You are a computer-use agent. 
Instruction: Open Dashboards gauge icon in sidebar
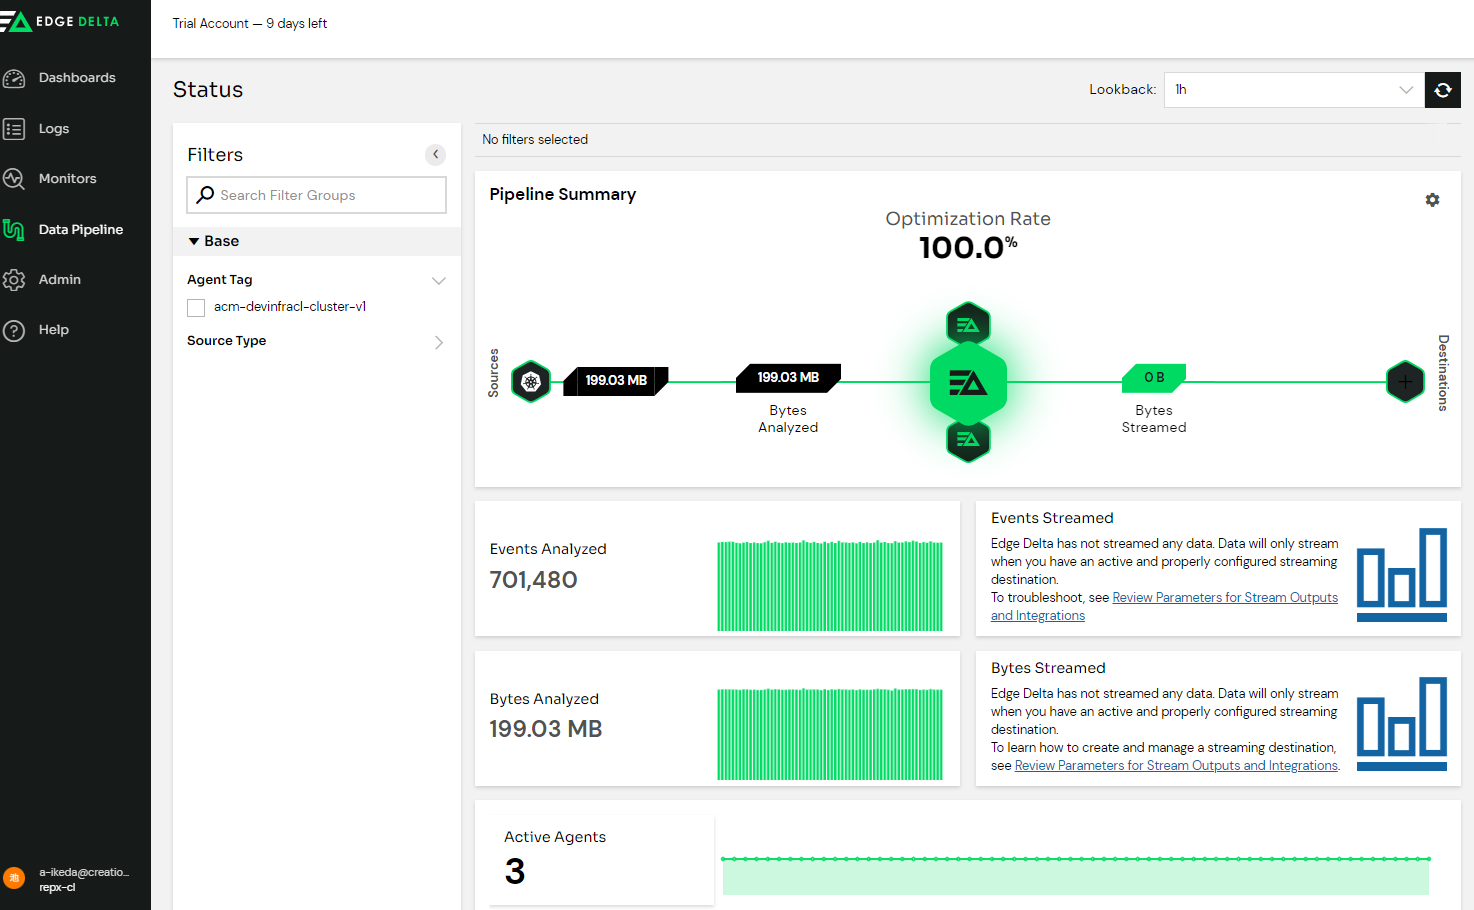14,78
